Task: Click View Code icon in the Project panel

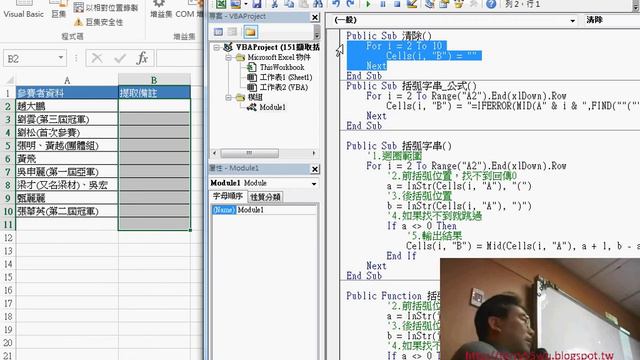Action: [x=218, y=32]
